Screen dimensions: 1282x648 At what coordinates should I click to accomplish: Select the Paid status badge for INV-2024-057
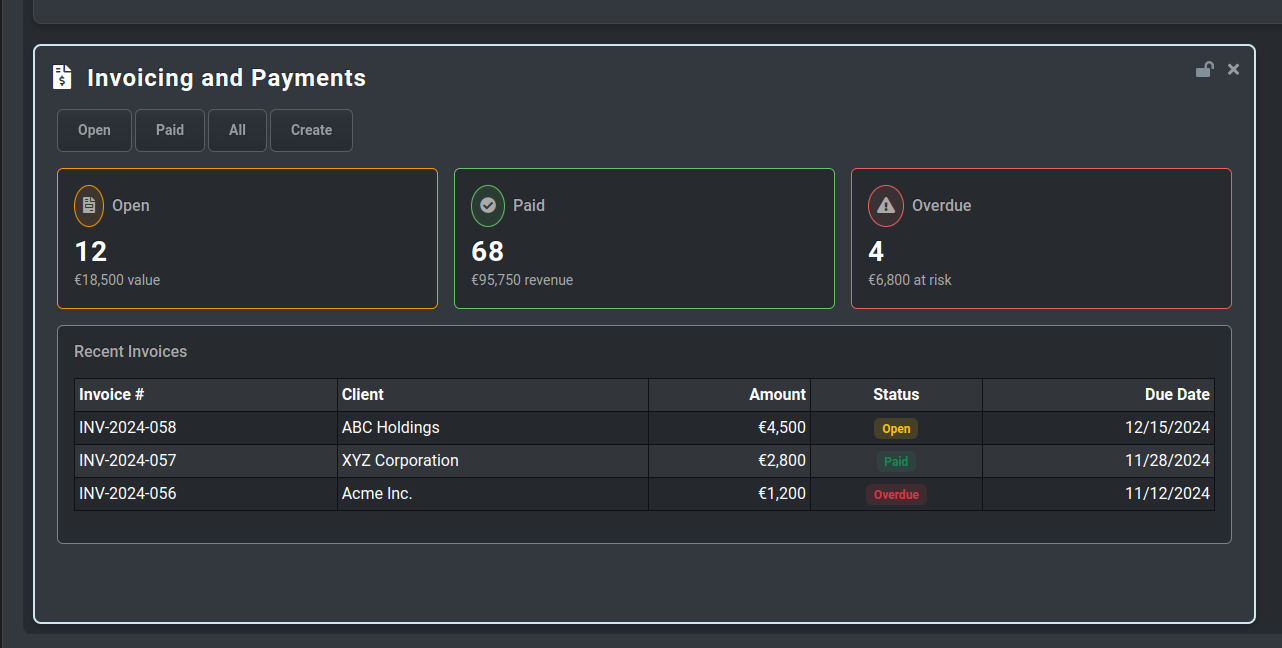pos(896,461)
